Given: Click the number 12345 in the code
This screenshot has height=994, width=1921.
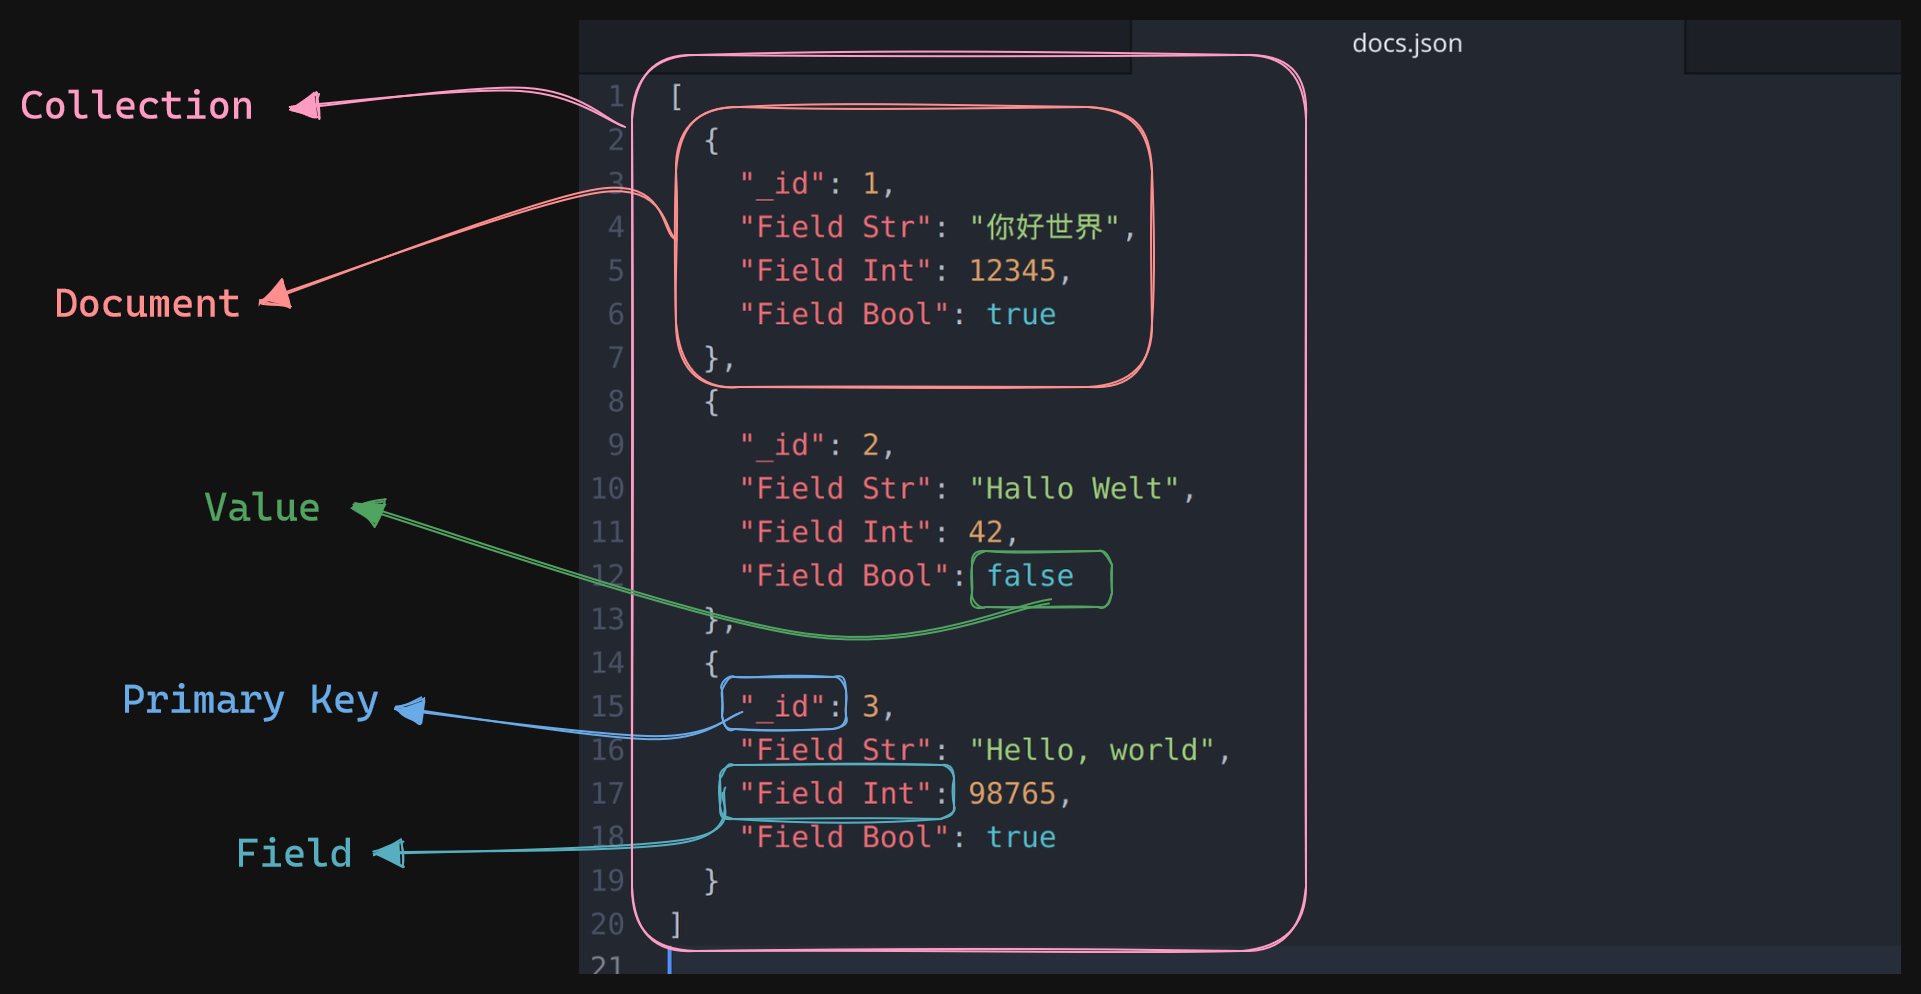Looking at the screenshot, I should pyautogui.click(x=1011, y=271).
